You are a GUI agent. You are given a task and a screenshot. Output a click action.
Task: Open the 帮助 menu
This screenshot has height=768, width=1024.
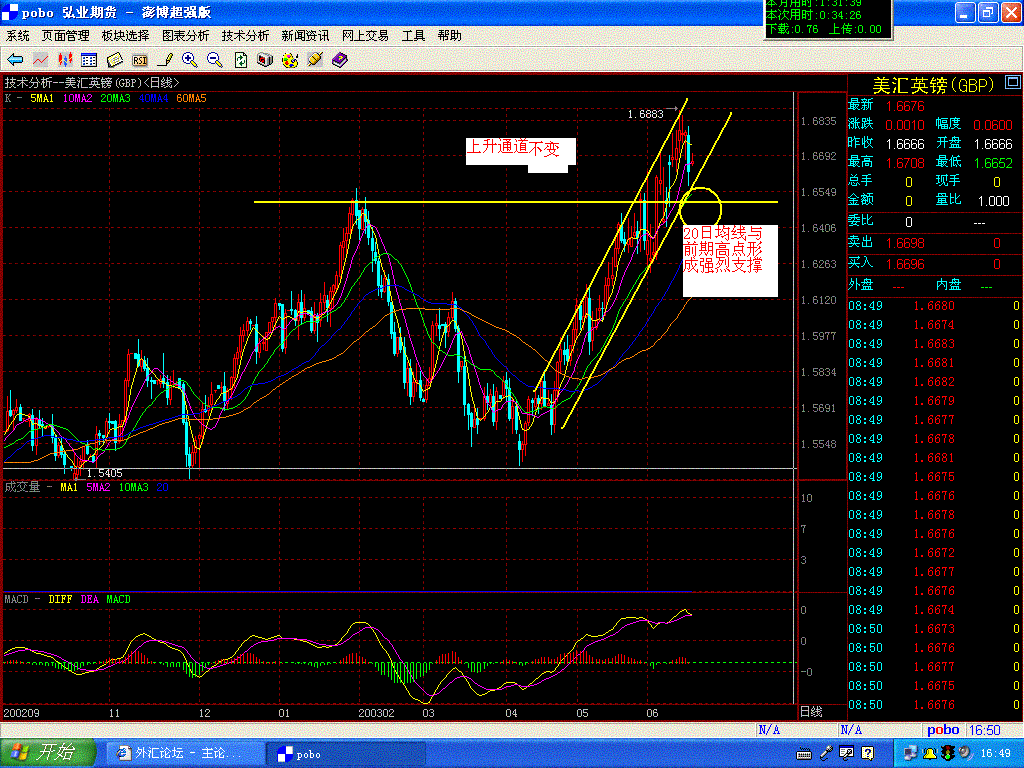(x=449, y=36)
